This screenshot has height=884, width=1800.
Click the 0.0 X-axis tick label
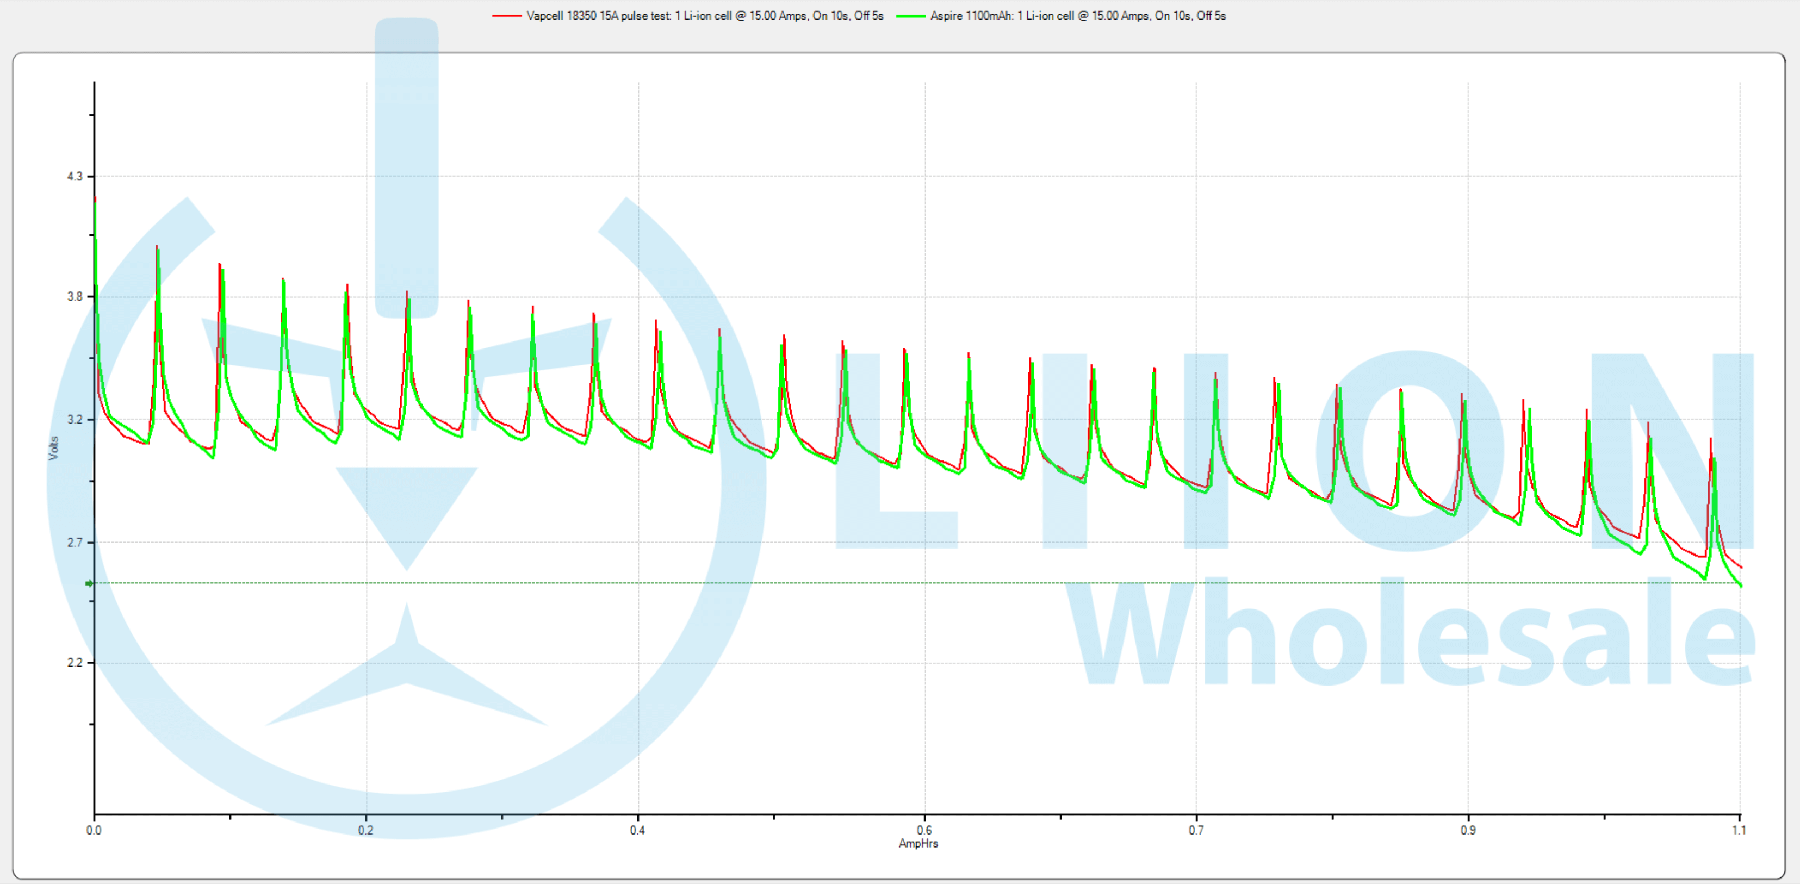[94, 830]
